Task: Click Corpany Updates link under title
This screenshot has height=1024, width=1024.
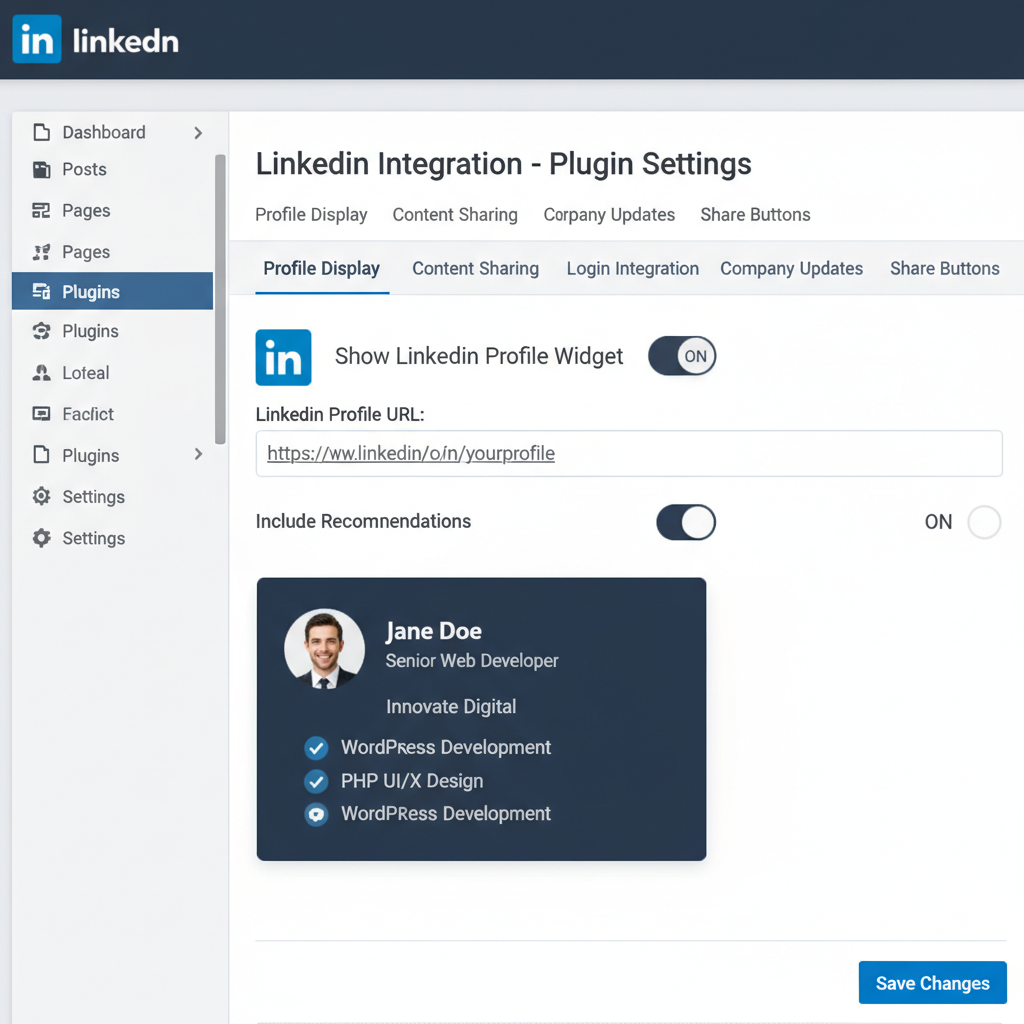Action: 609,215
